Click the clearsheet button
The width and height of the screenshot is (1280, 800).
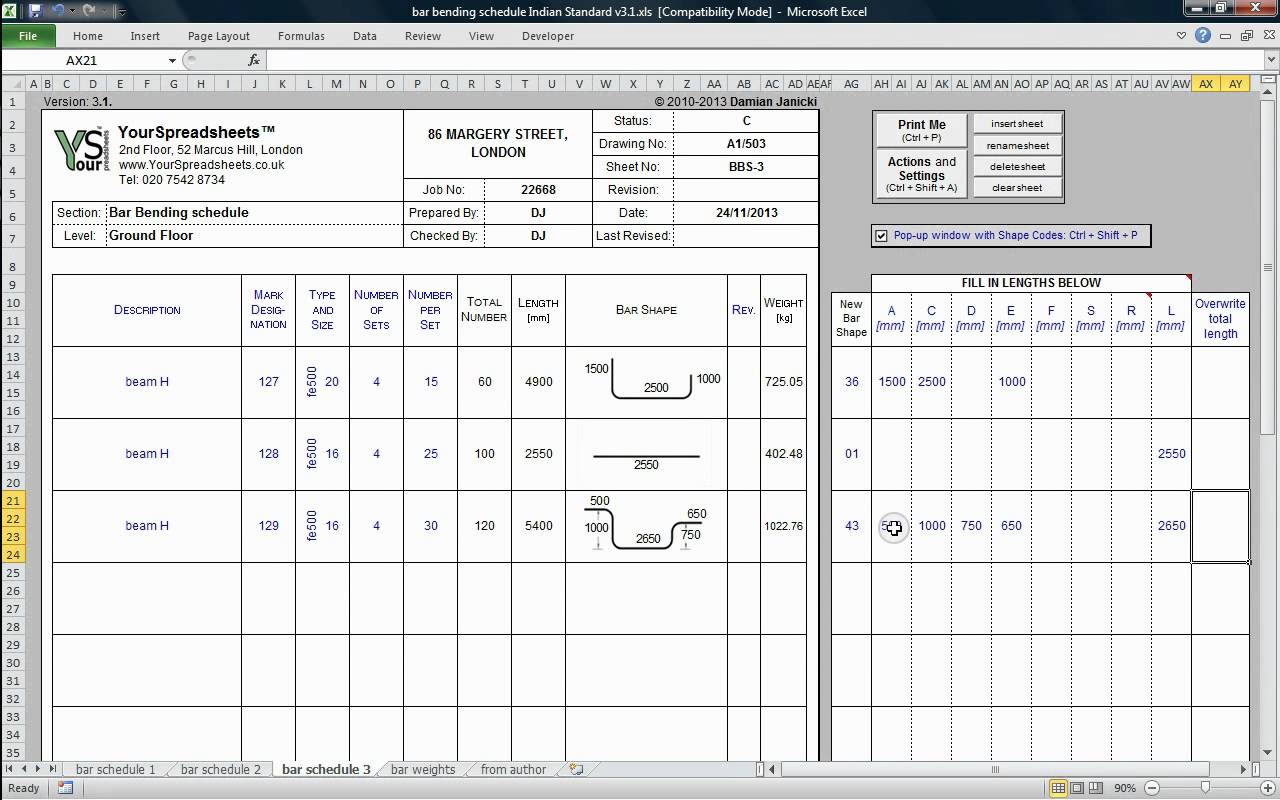click(1017, 188)
